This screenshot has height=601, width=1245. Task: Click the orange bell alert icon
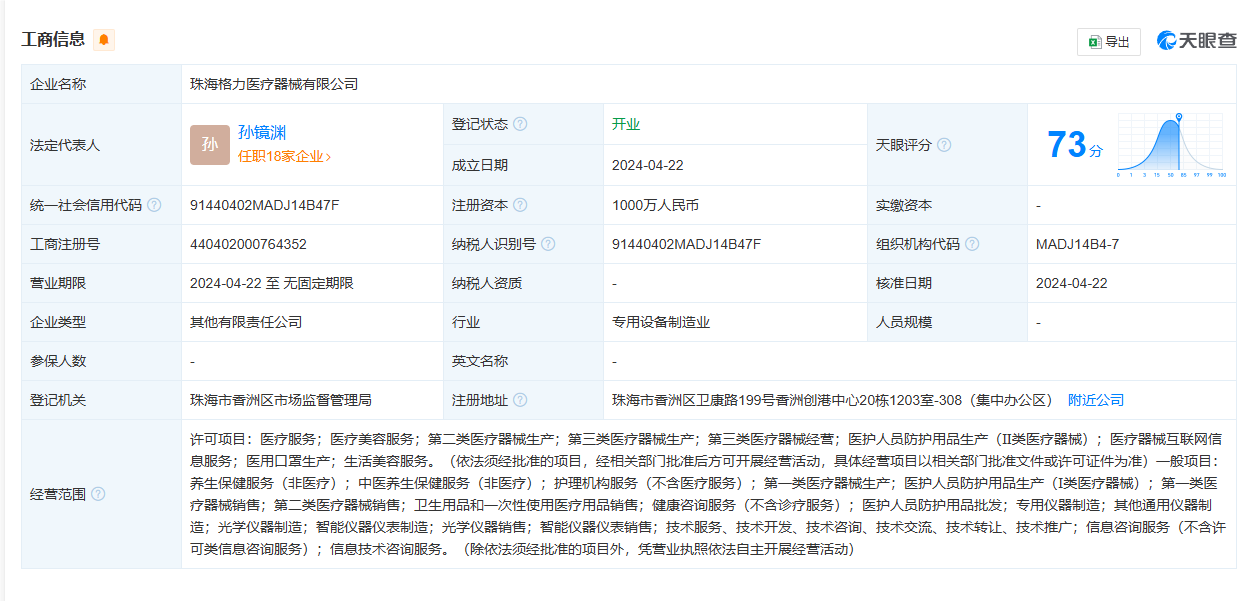104,40
